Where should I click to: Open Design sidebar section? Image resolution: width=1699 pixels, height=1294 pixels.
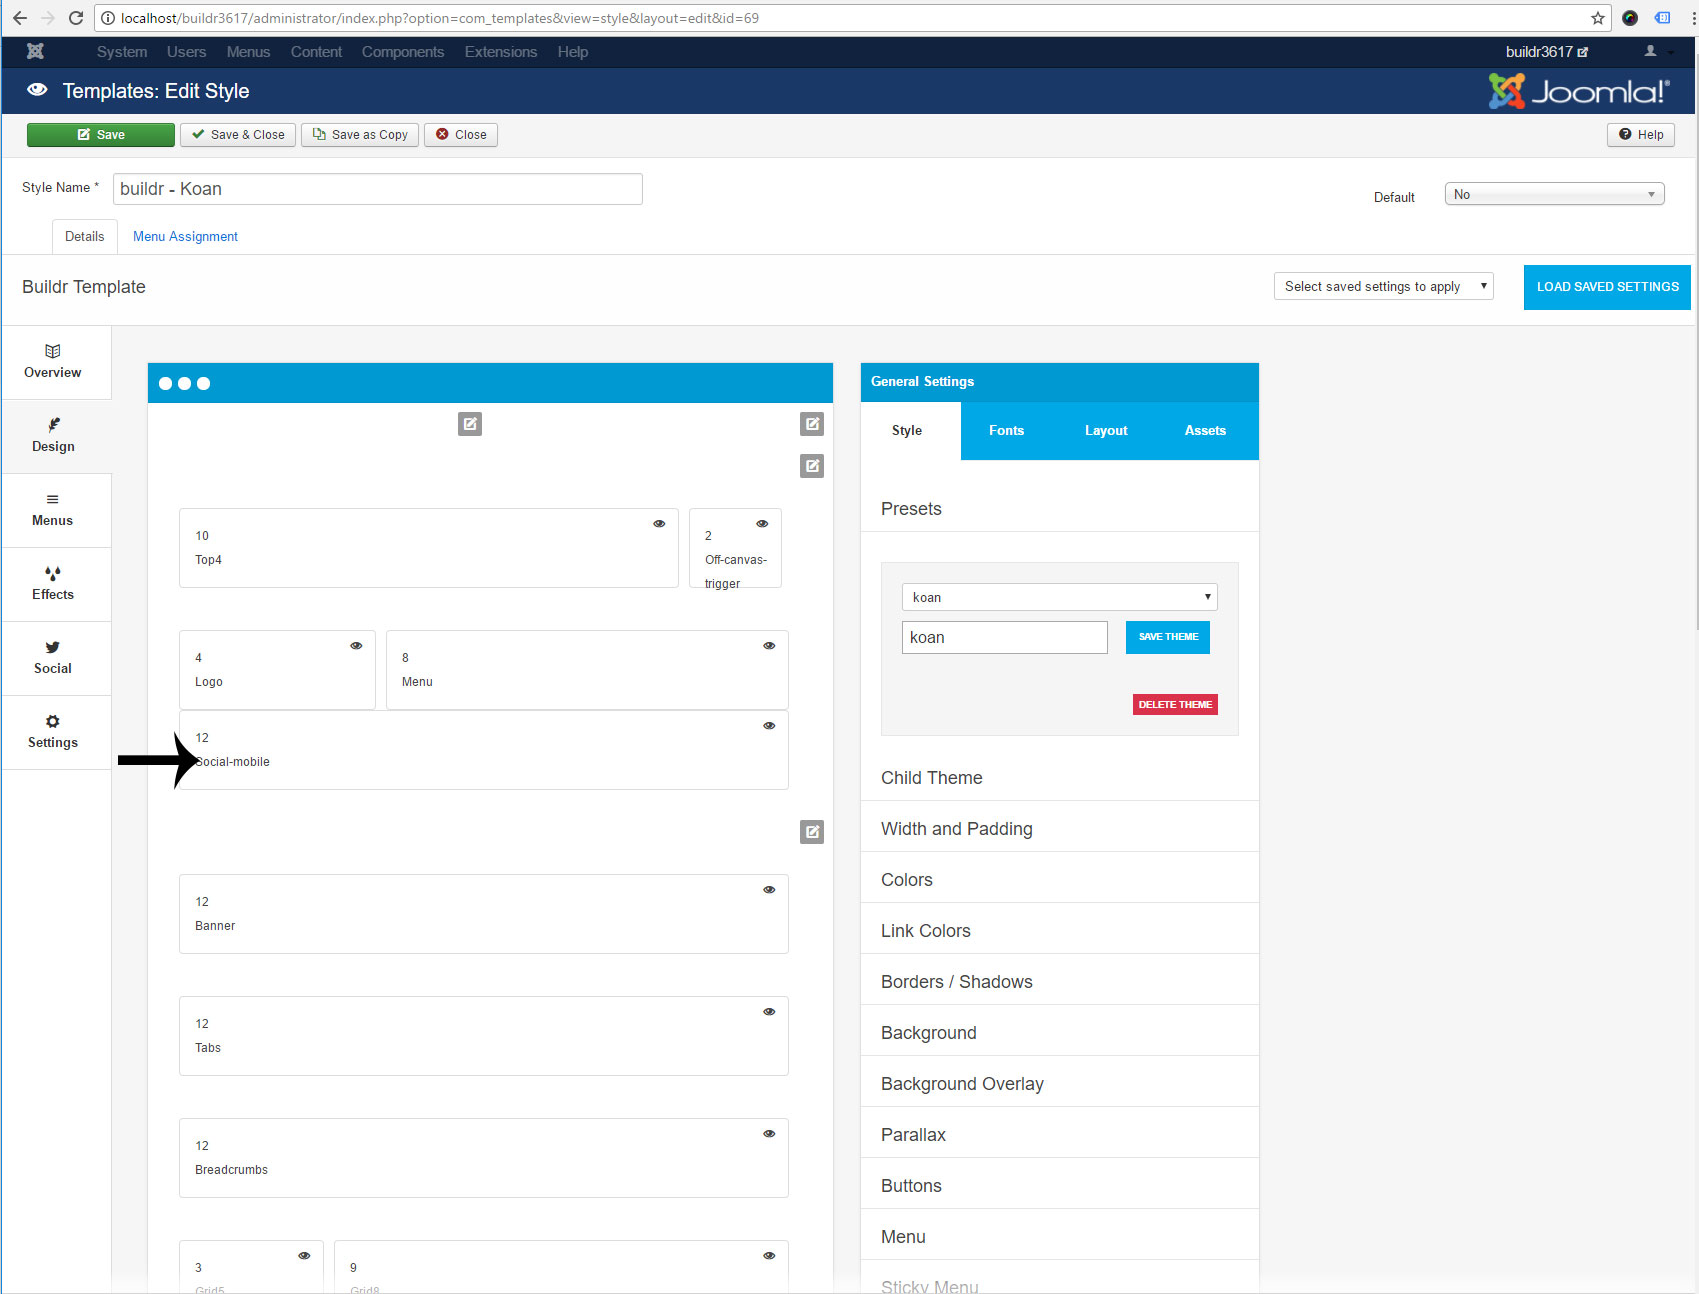tap(53, 436)
